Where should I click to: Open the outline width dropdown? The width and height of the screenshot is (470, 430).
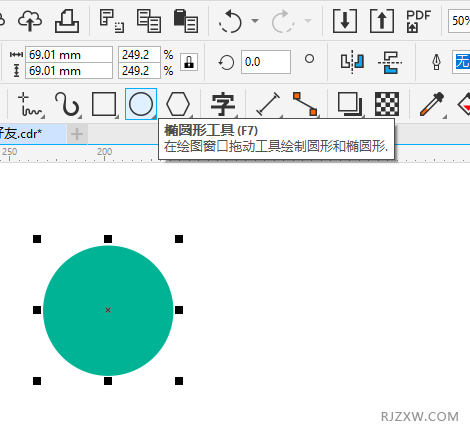click(x=461, y=62)
